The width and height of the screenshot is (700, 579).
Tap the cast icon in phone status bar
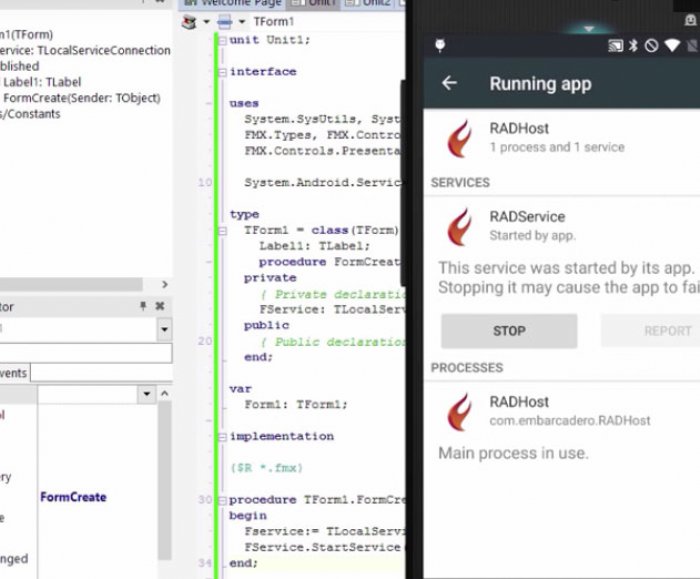point(616,46)
